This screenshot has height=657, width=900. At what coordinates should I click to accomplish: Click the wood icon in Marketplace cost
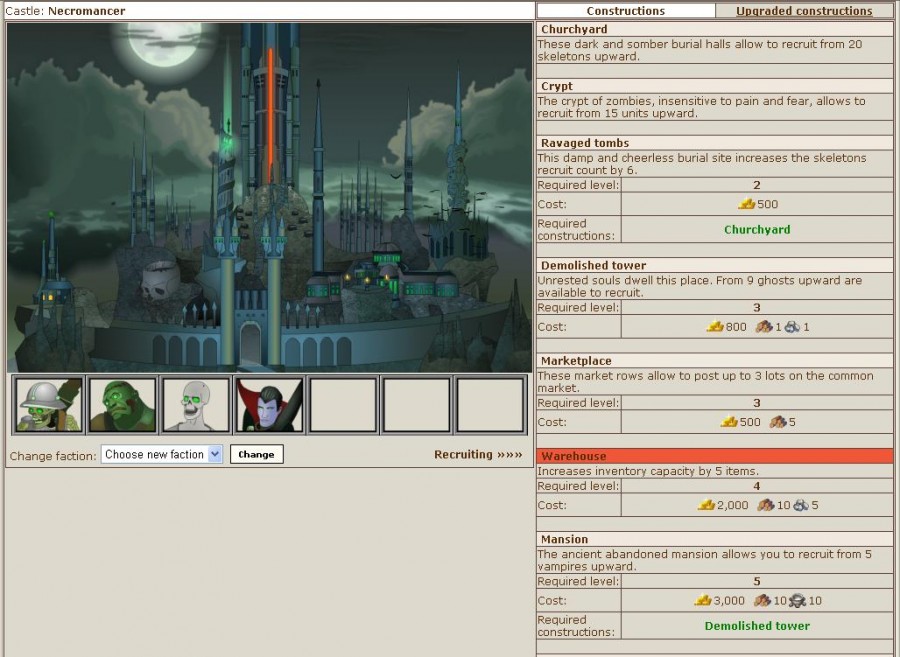pos(777,422)
